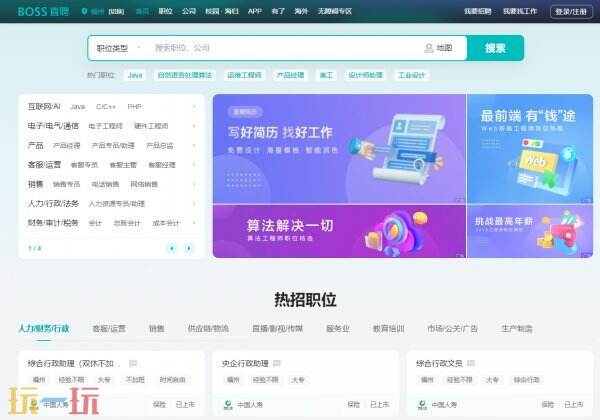This screenshot has height=420, width=600.
Task: Open the 写好简历 找好工作 banner
Action: point(339,149)
